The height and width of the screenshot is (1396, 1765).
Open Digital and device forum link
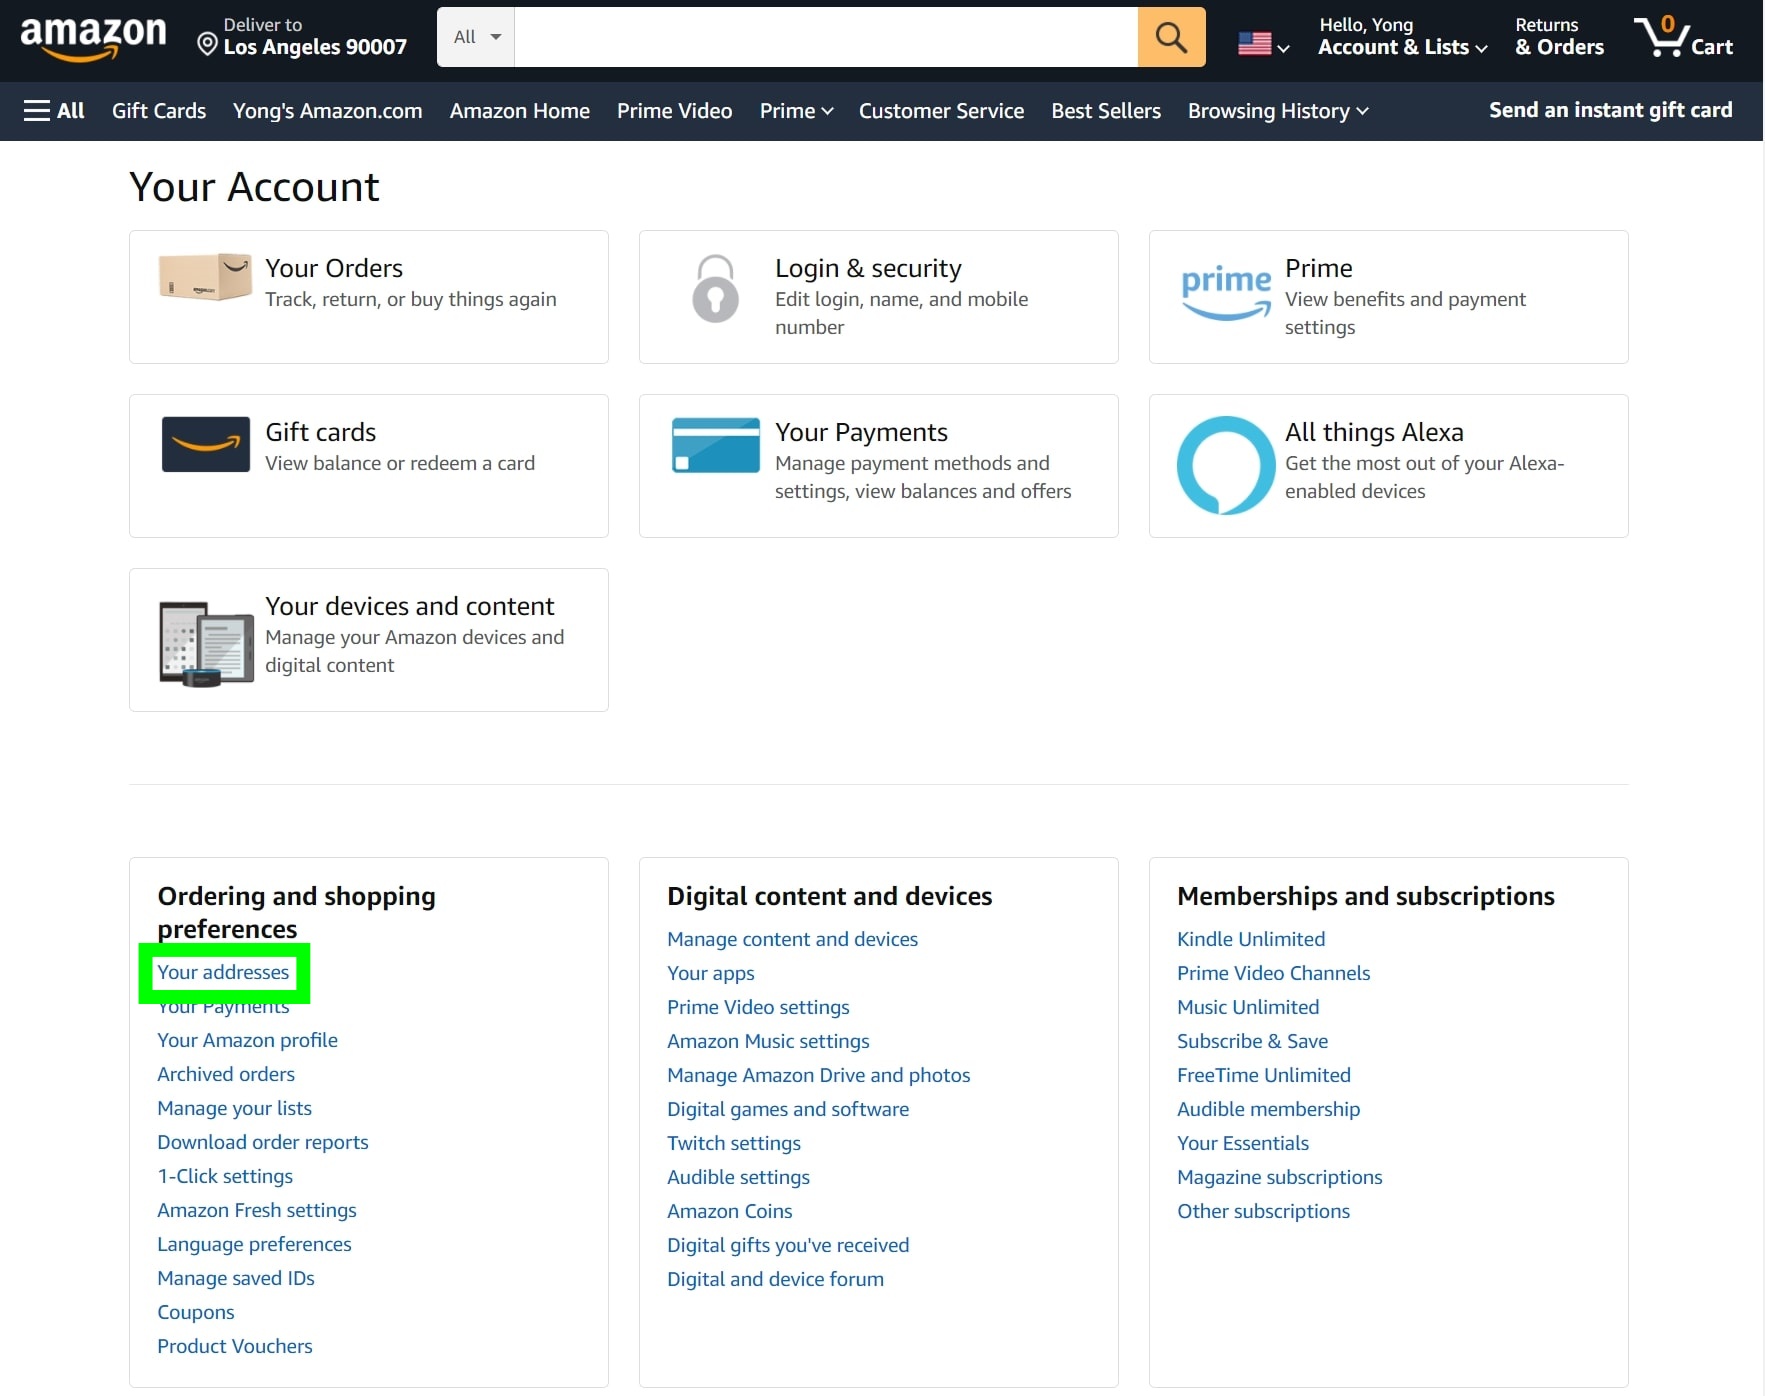click(x=775, y=1279)
